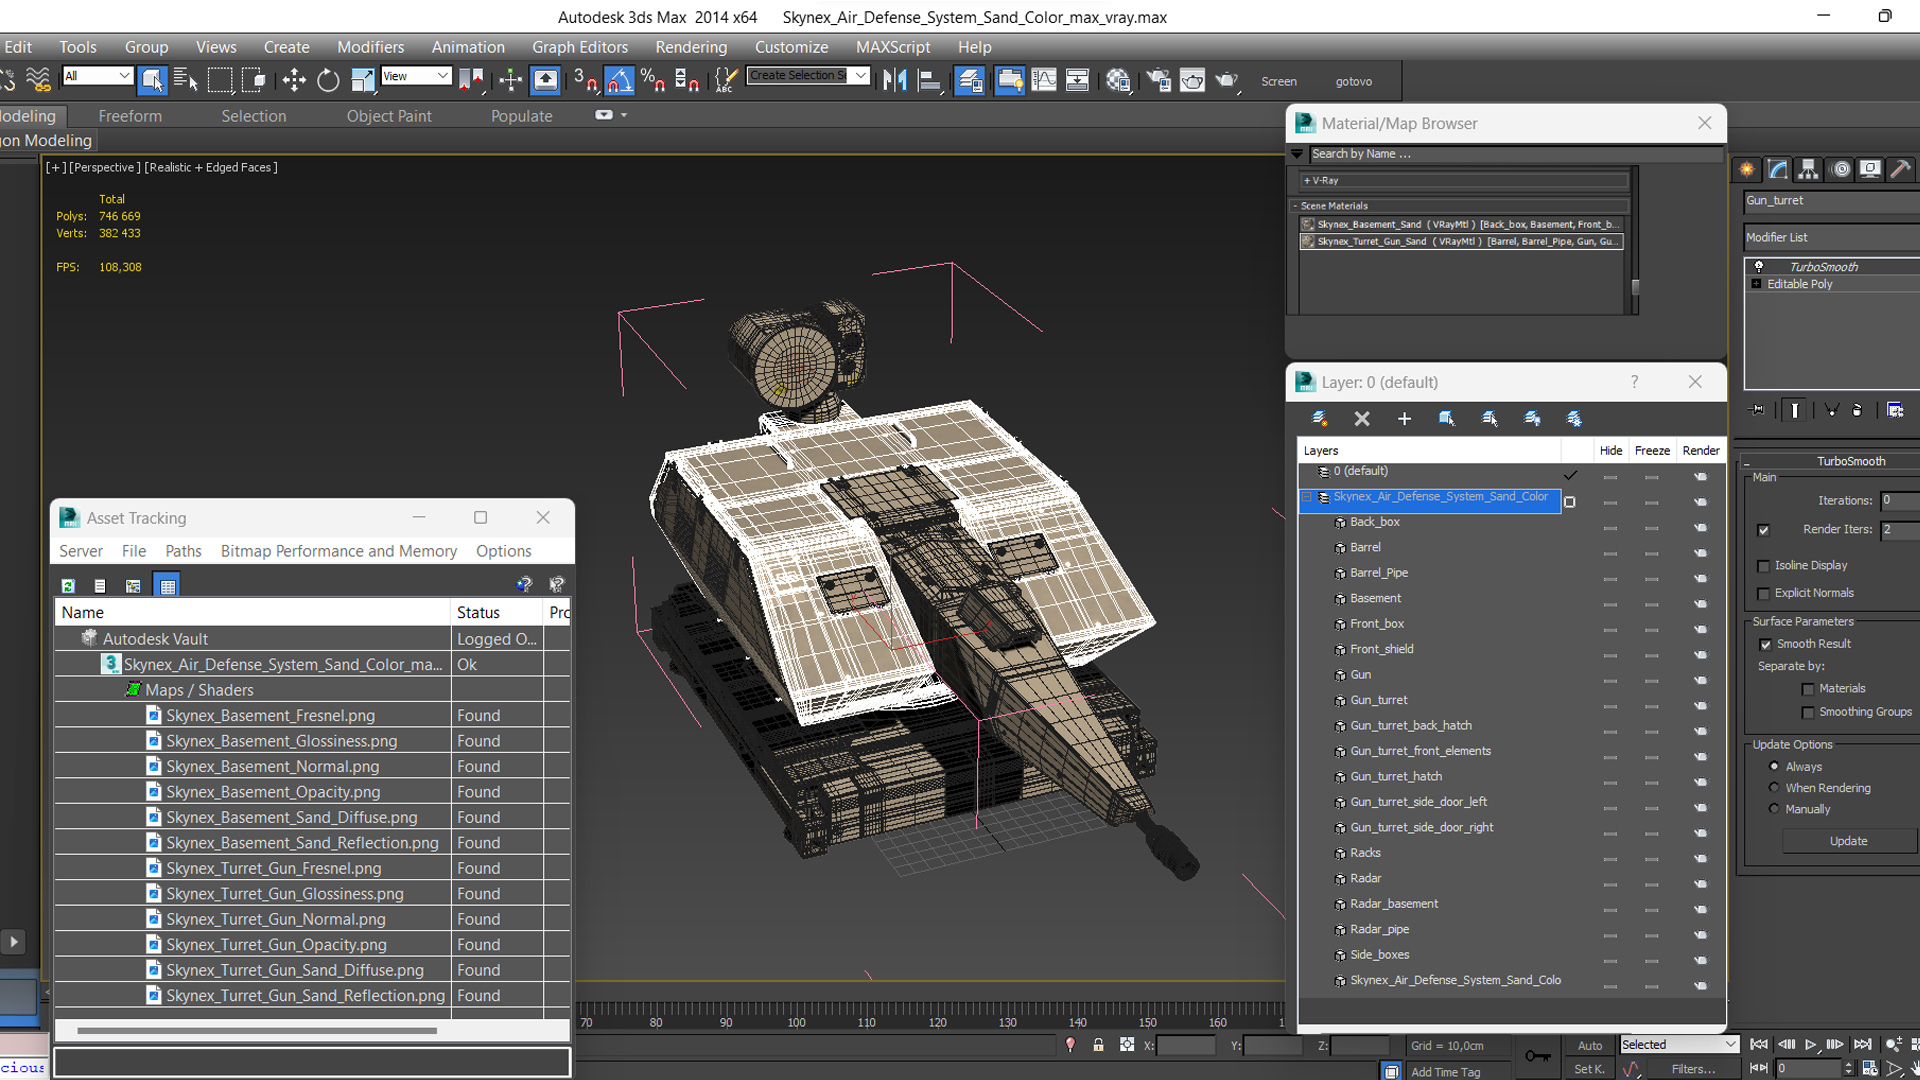
Task: Open Bitmap Performance and Memory menu
Action: click(x=339, y=551)
